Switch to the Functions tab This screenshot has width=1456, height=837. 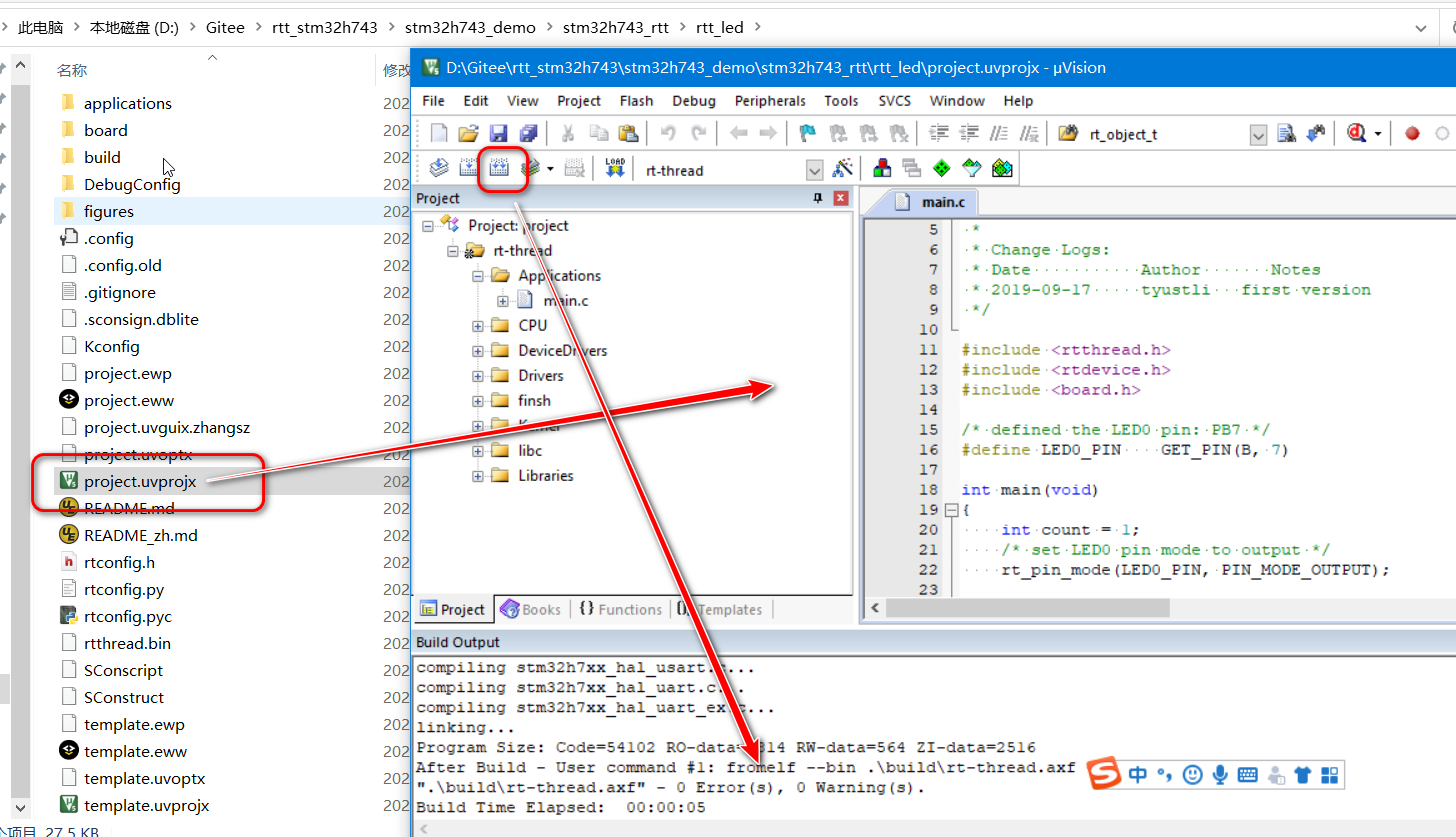tap(621, 609)
